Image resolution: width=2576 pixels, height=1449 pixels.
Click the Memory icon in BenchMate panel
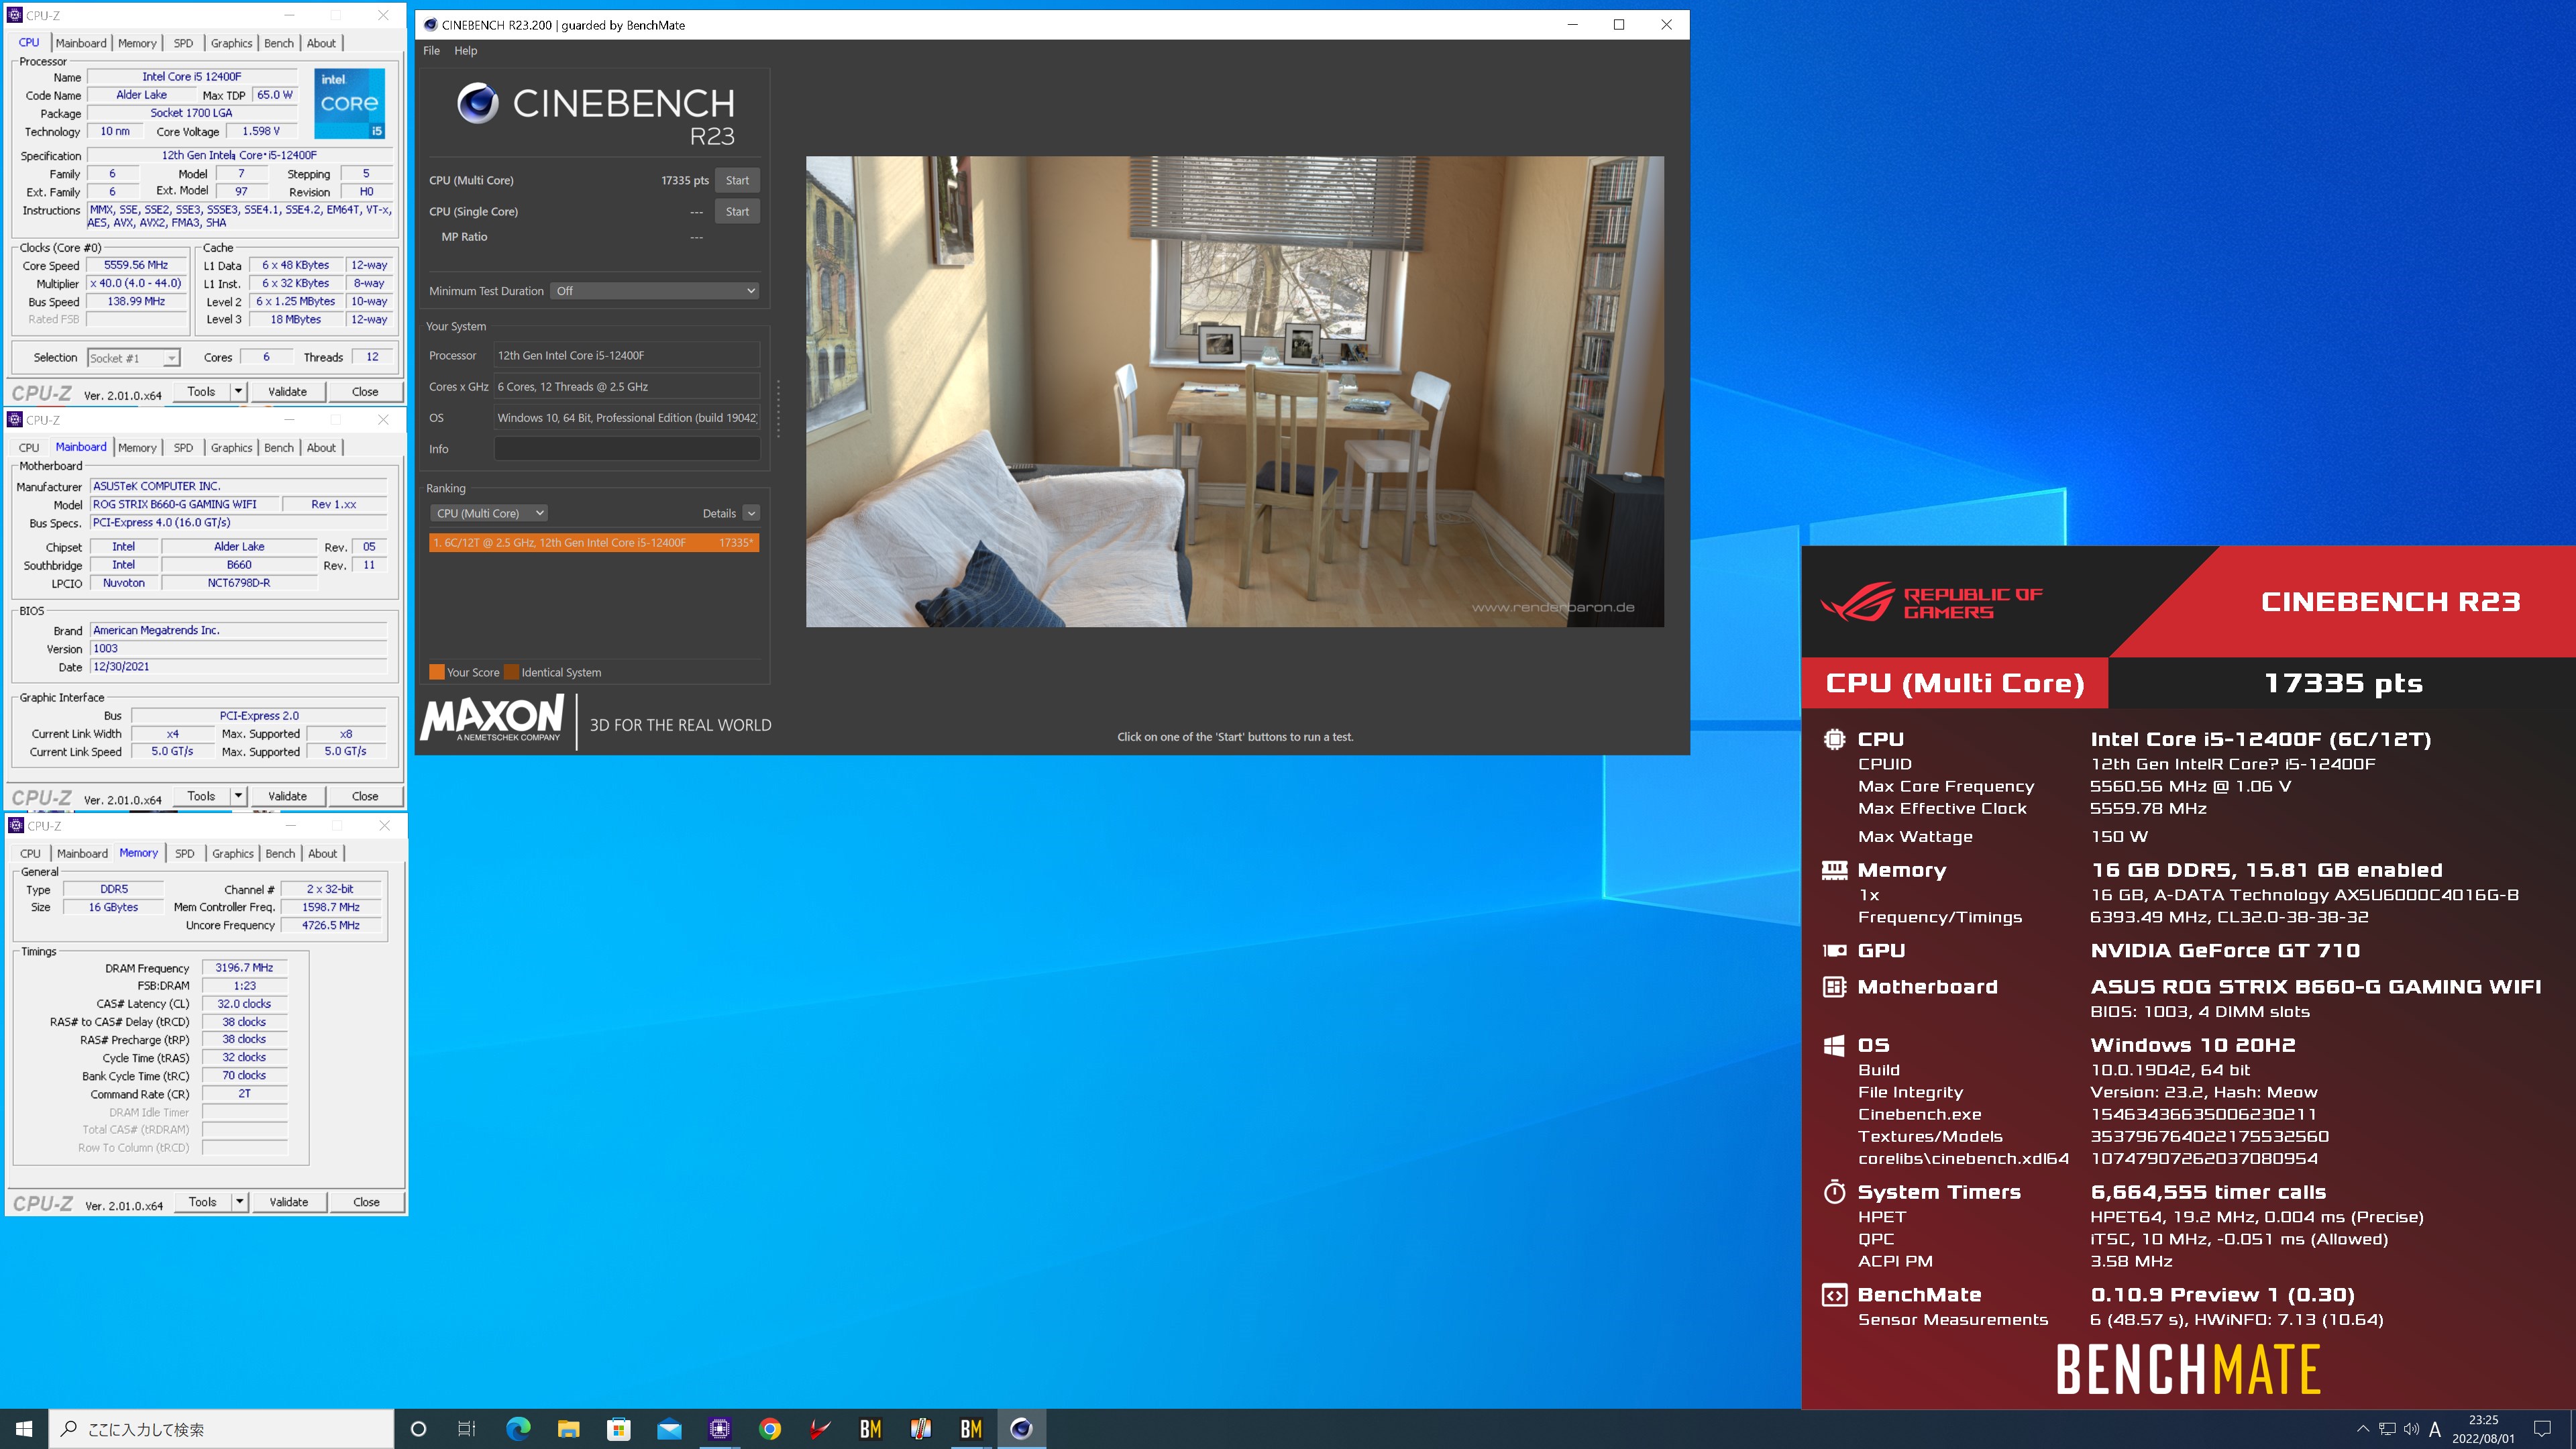1834,870
